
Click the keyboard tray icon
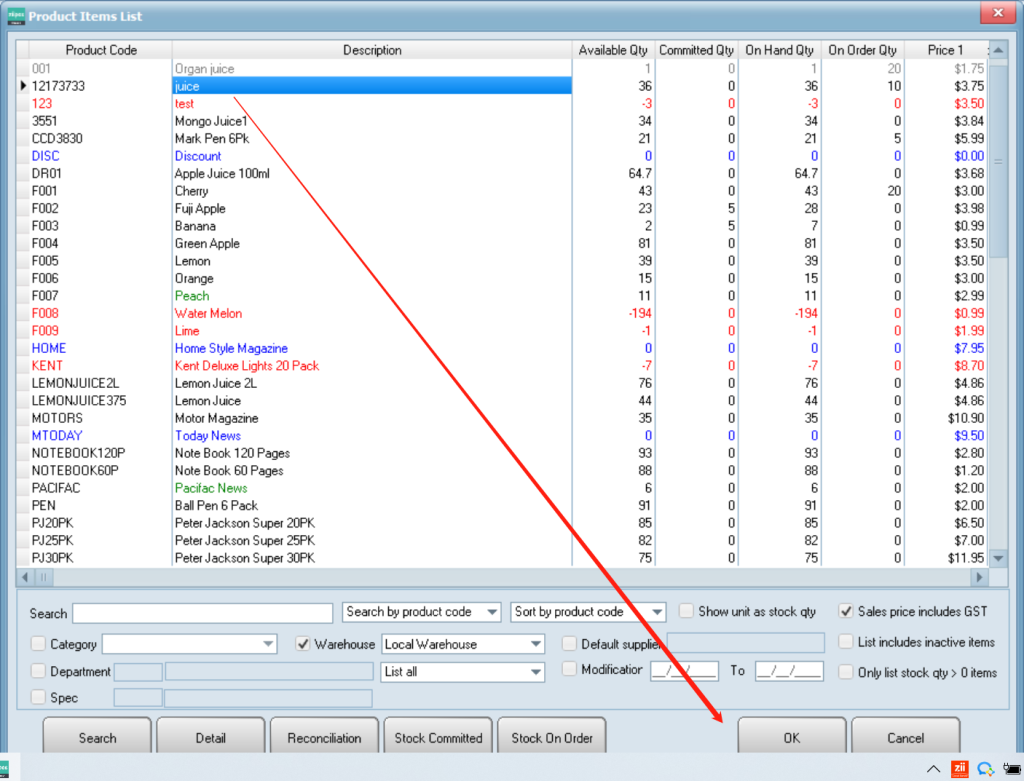pyautogui.click(x=1010, y=768)
